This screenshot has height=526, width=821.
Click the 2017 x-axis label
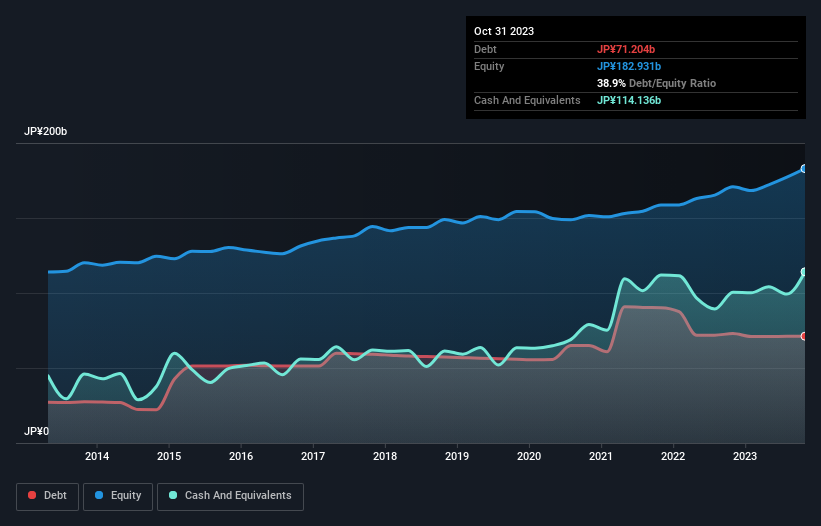(x=313, y=458)
